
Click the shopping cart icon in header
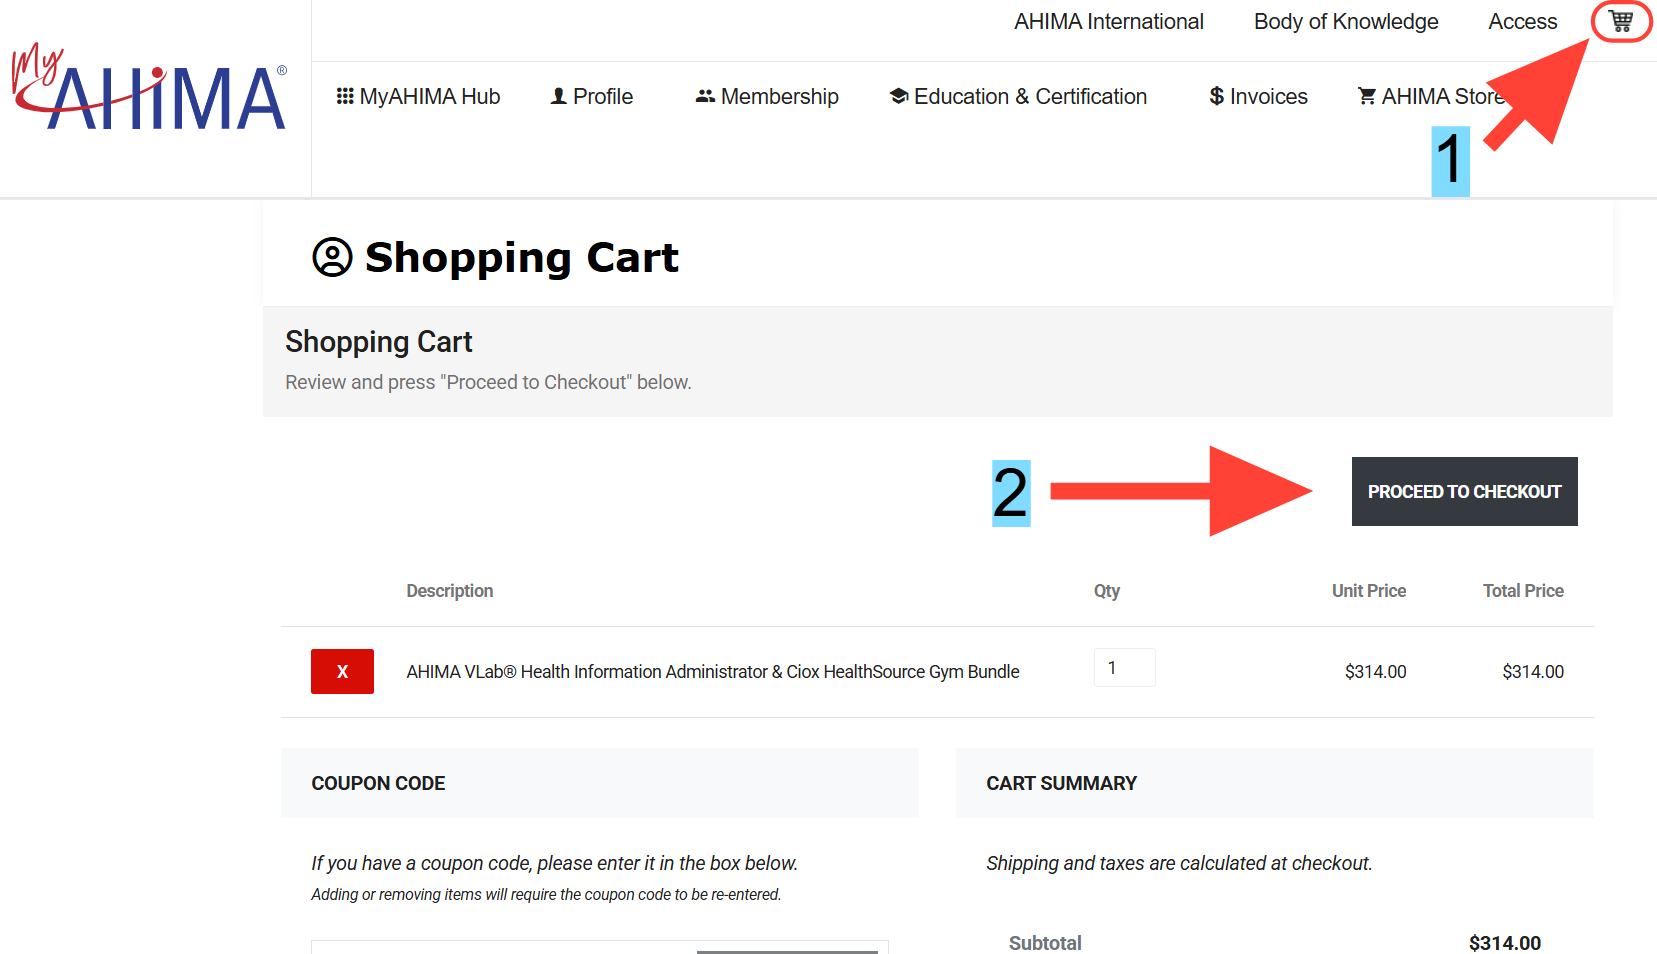(x=1621, y=21)
